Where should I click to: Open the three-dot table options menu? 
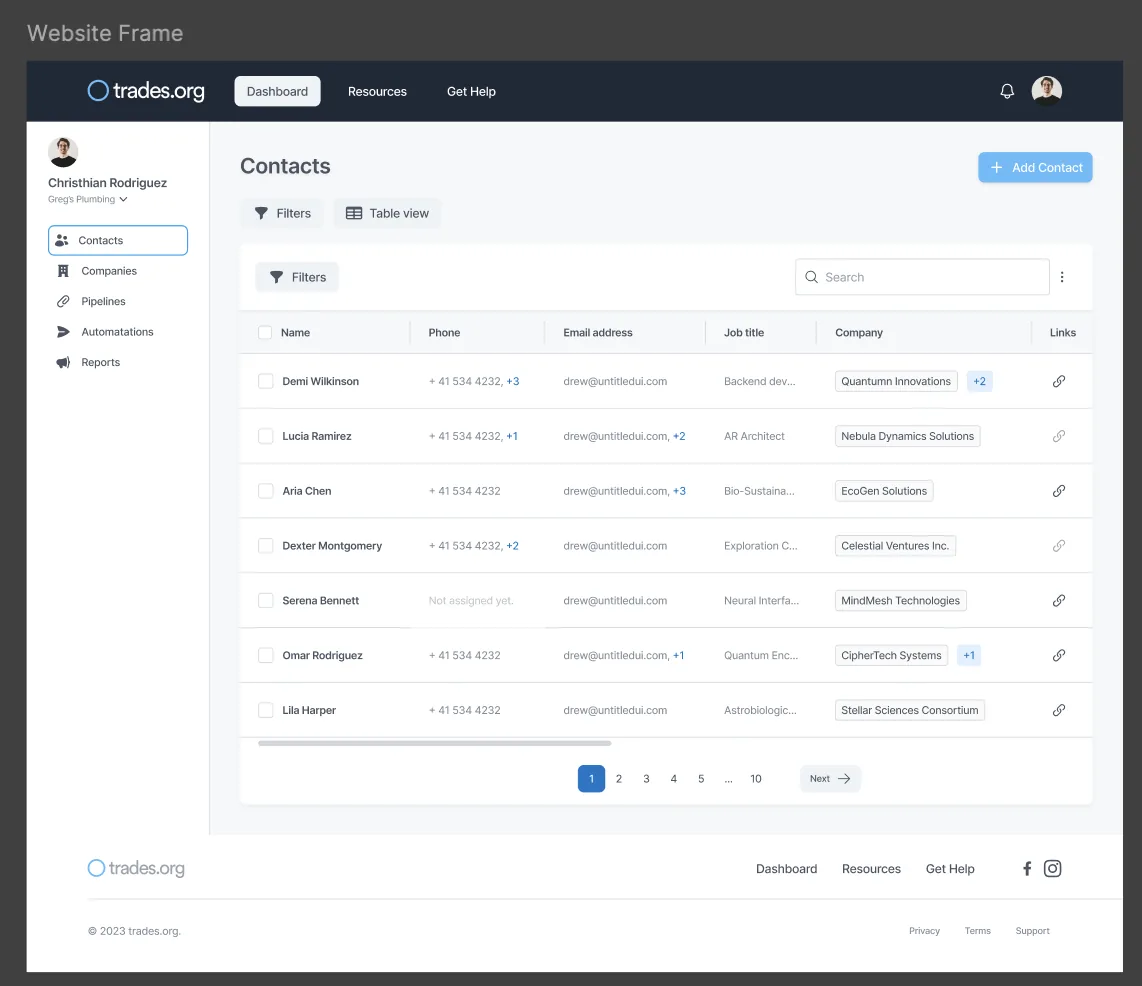click(1062, 277)
